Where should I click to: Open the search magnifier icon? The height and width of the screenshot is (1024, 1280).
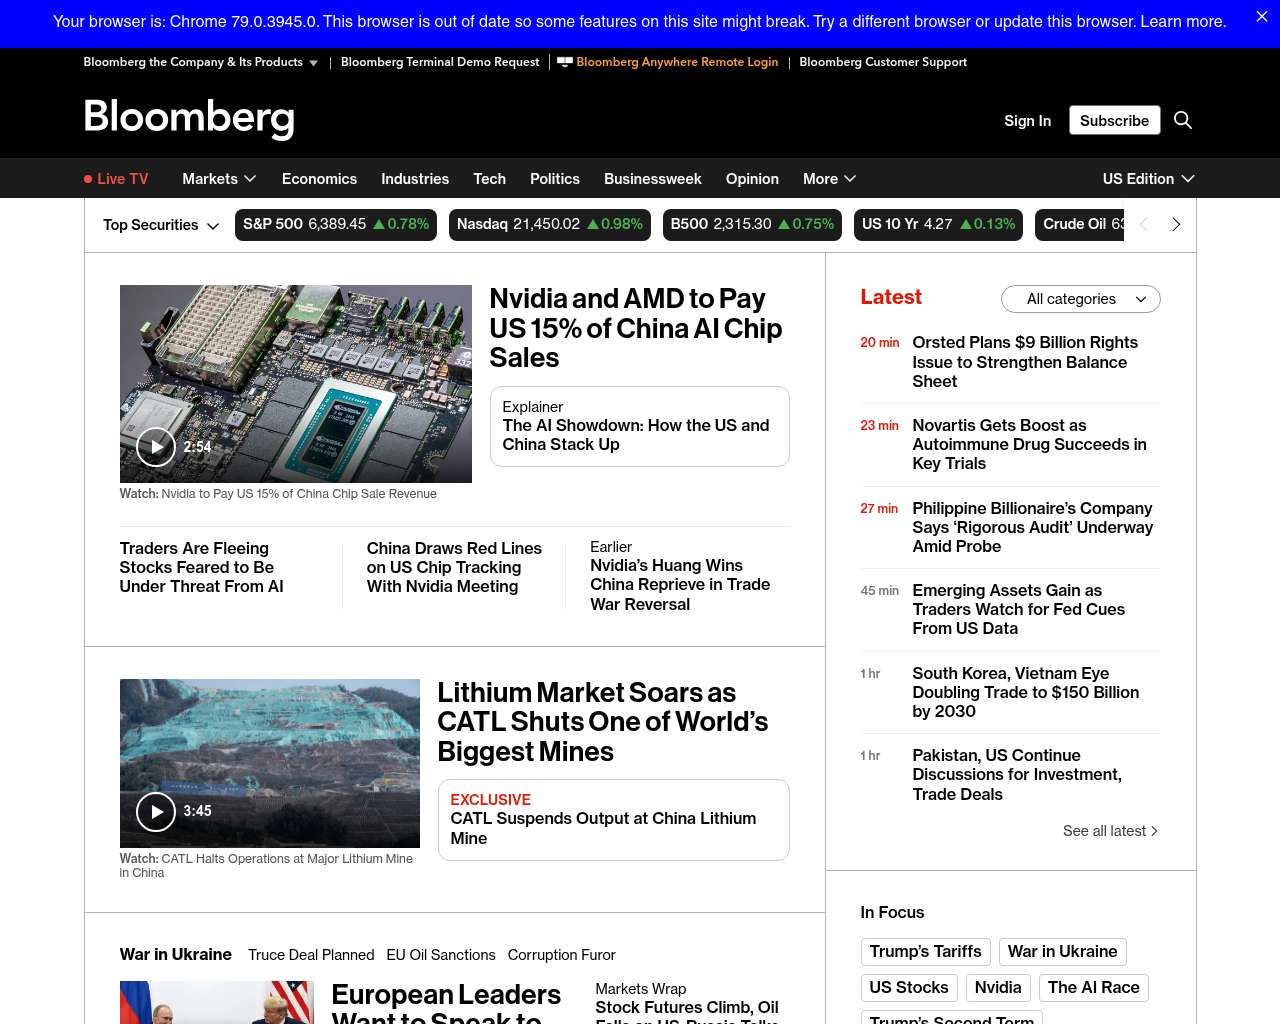pyautogui.click(x=1183, y=120)
